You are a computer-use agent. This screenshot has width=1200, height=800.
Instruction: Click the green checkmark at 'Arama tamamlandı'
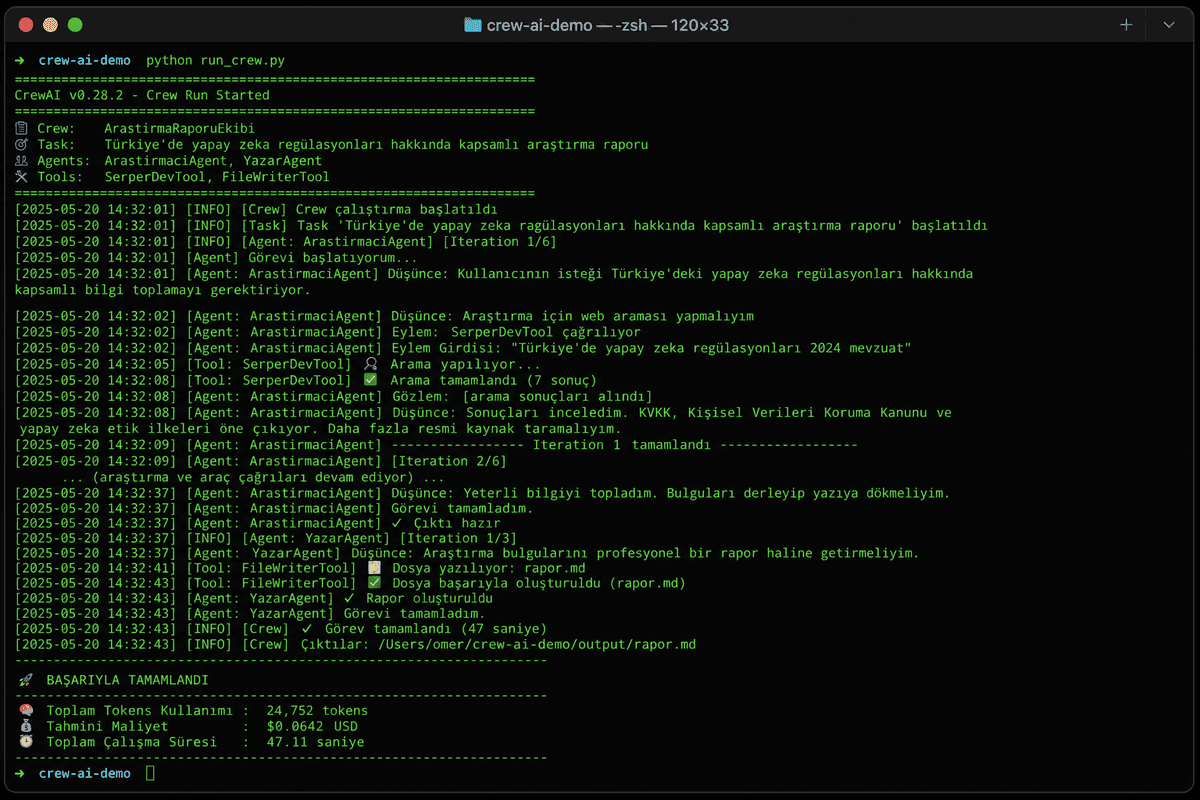click(371, 380)
